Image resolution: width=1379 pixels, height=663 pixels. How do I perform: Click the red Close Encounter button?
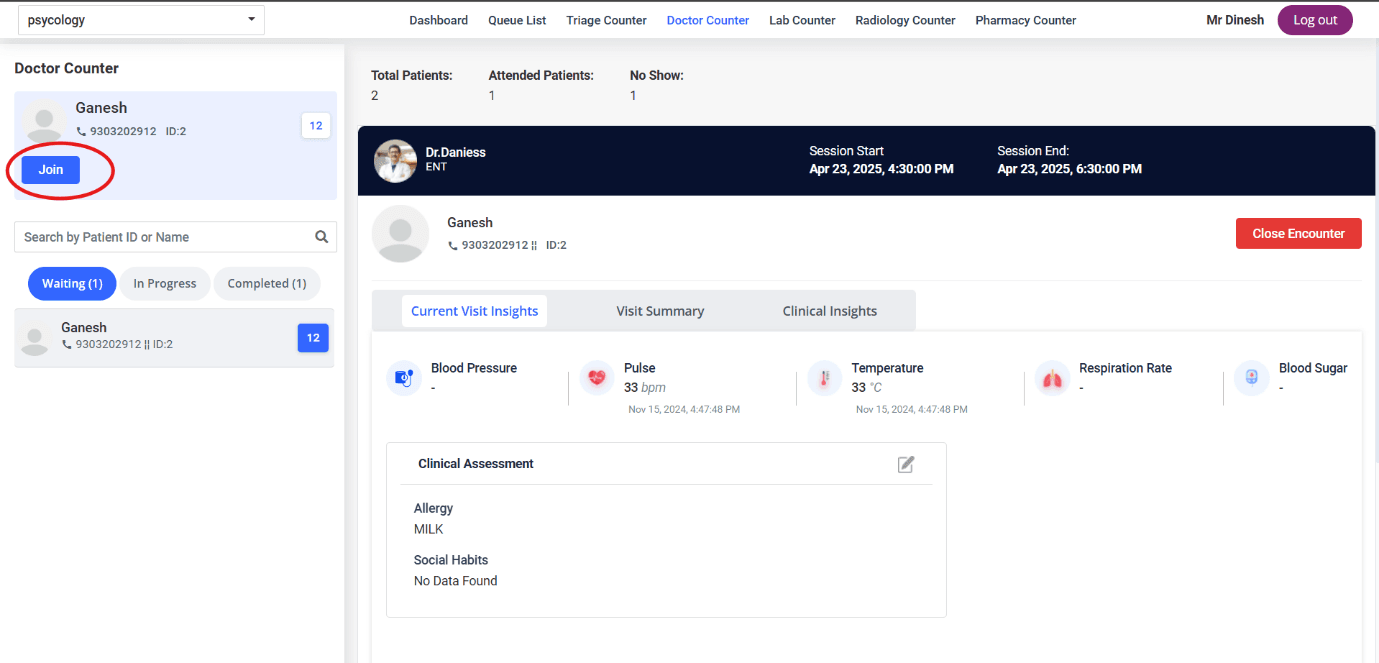[1298, 233]
